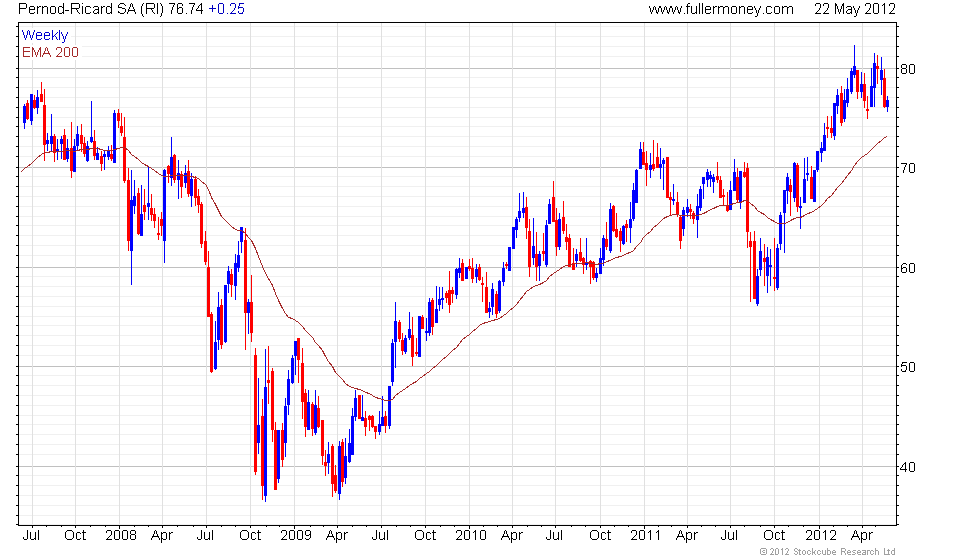Click the 'Oct' label just before 2010

[425, 536]
